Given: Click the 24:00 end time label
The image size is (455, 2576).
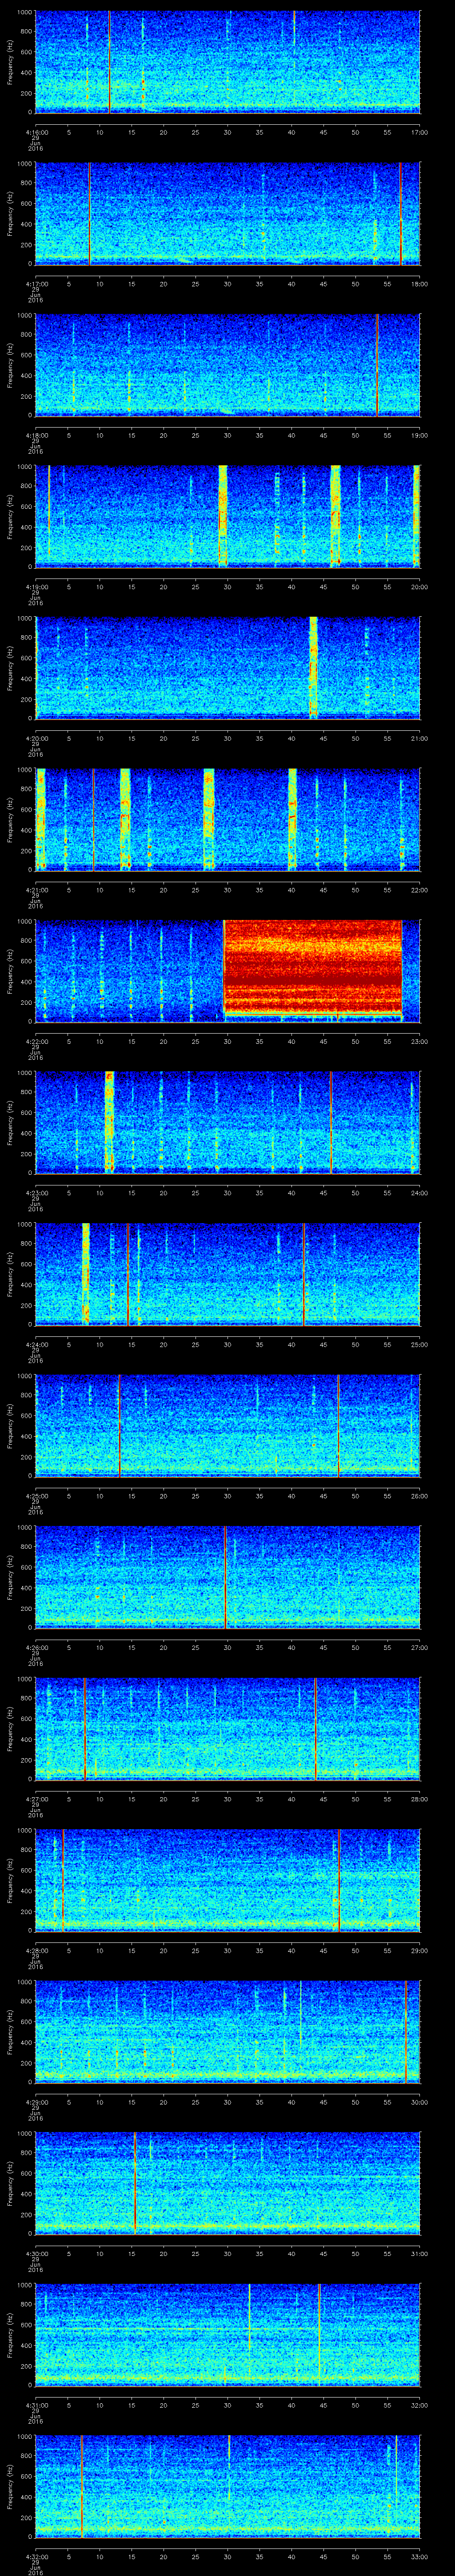Looking at the screenshot, I should pyautogui.click(x=419, y=1193).
